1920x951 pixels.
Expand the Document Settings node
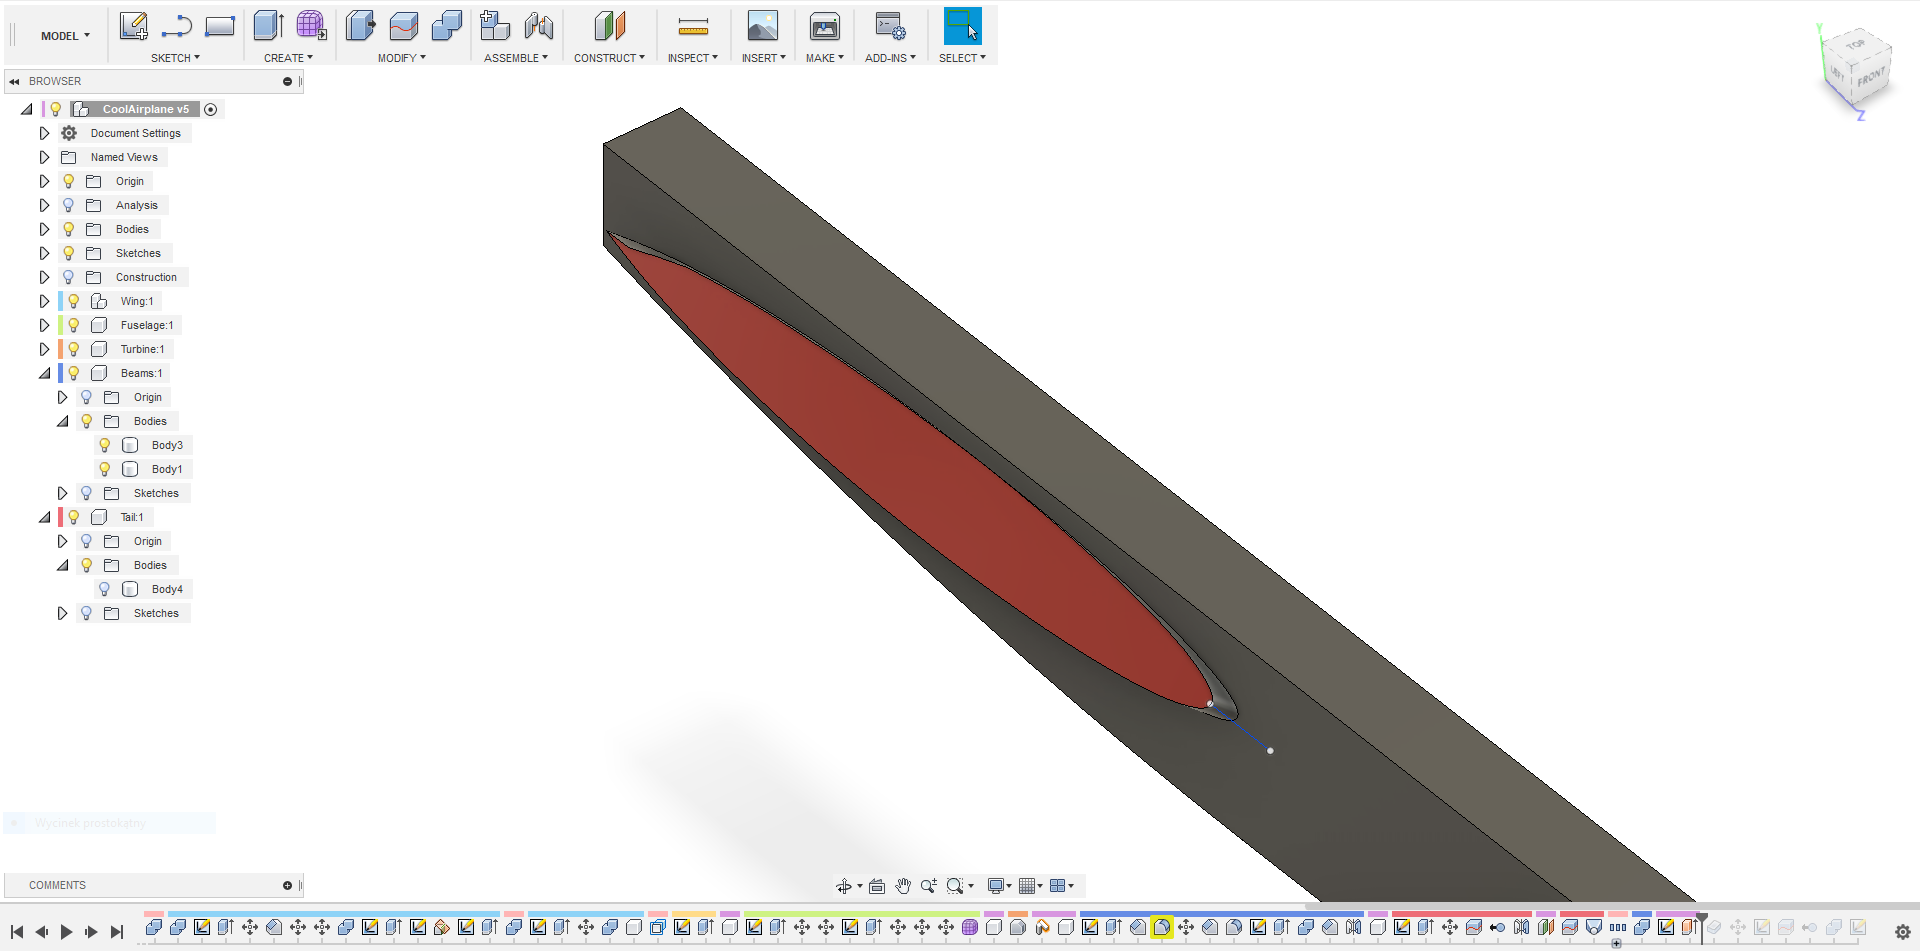tap(44, 133)
